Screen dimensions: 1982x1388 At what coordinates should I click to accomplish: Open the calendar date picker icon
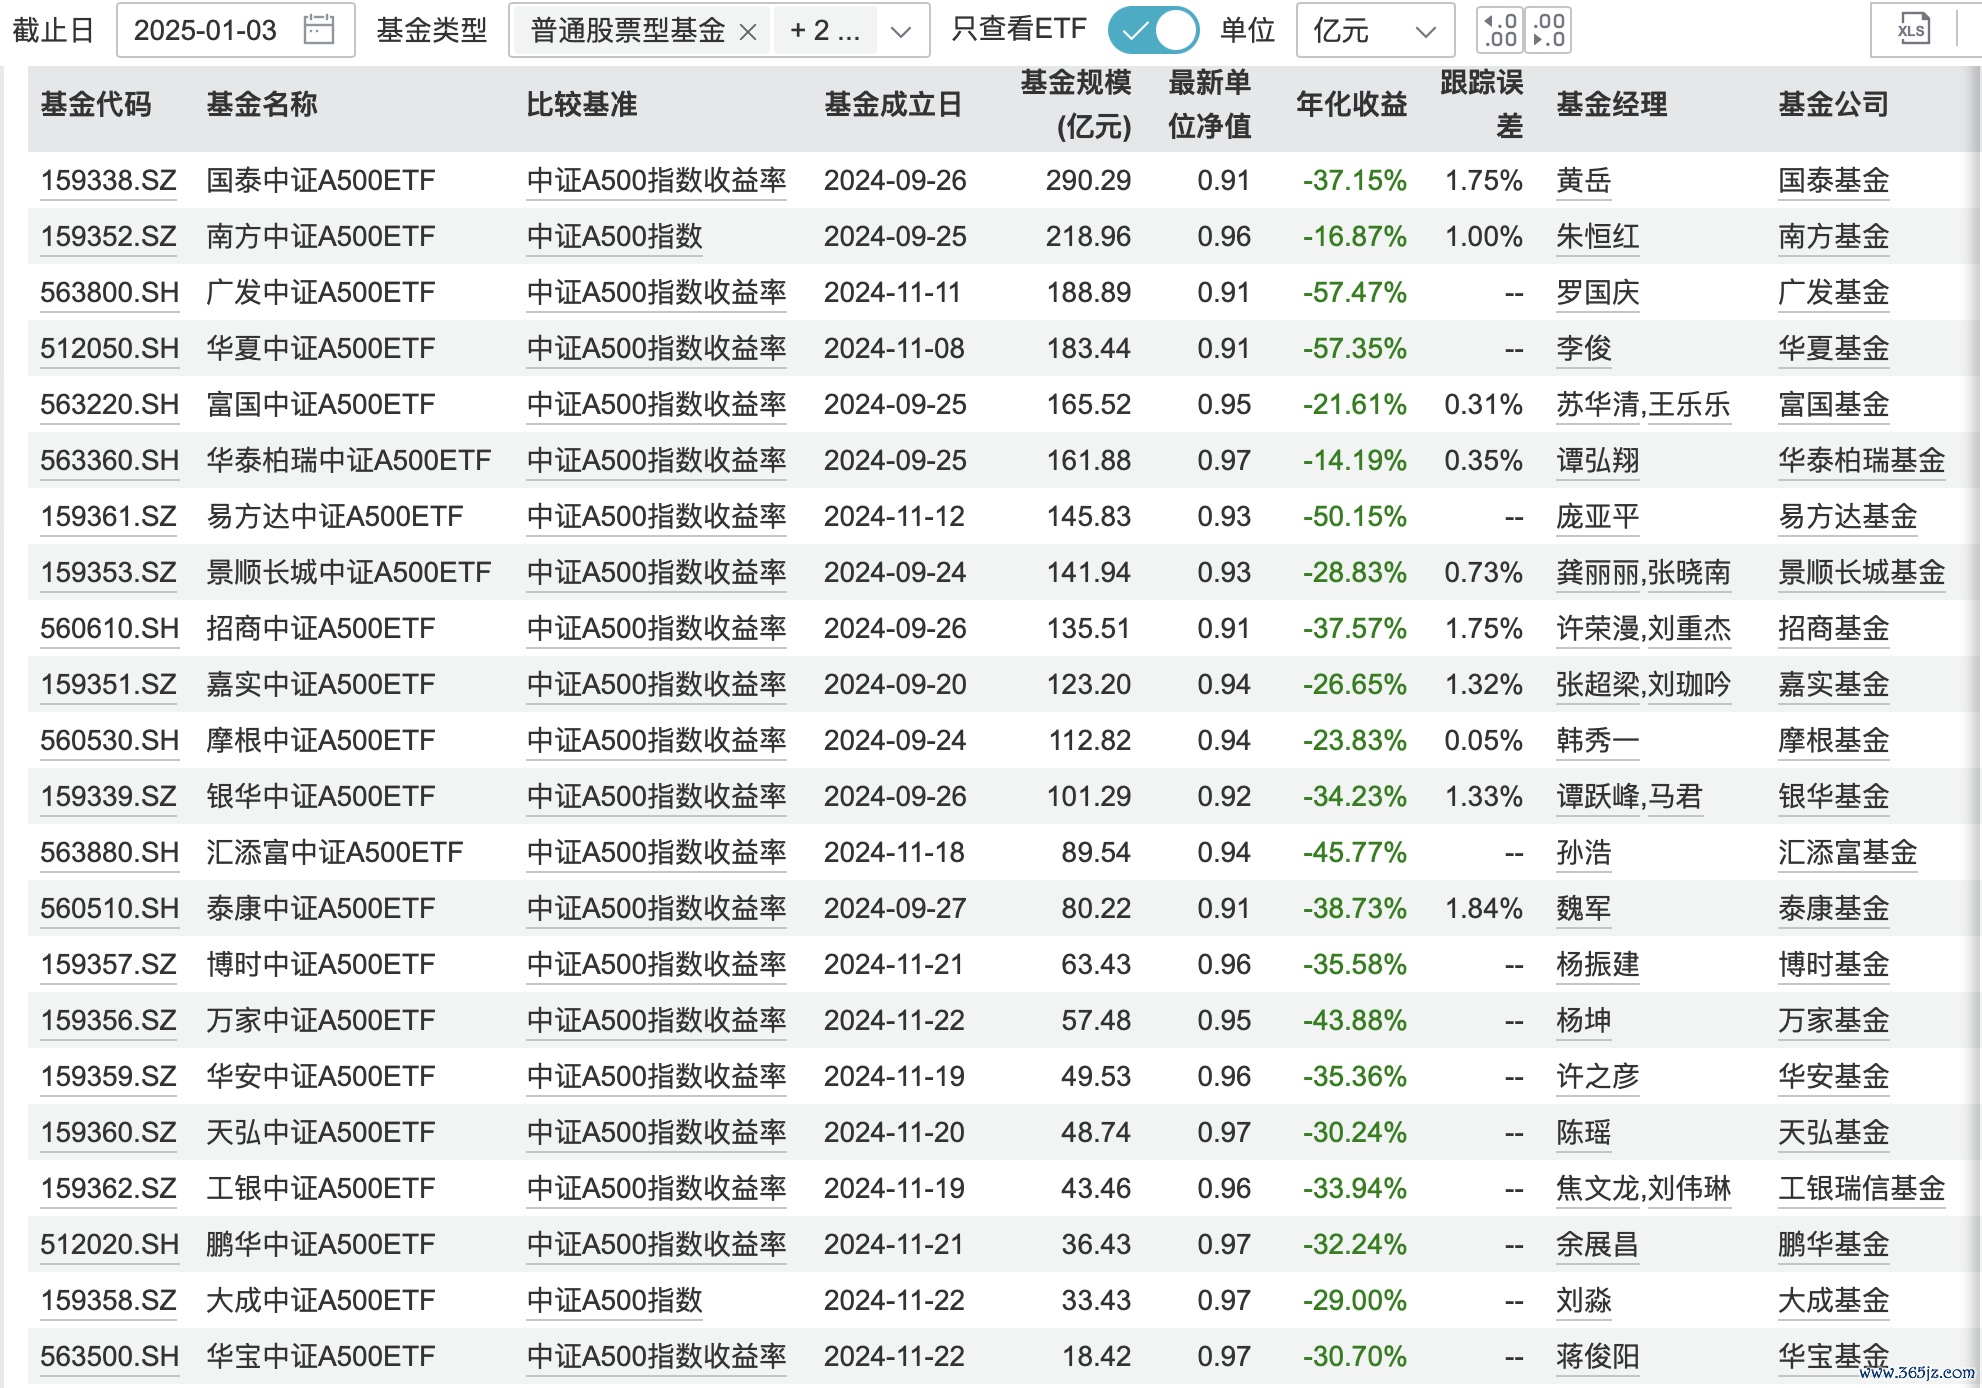coord(318,29)
